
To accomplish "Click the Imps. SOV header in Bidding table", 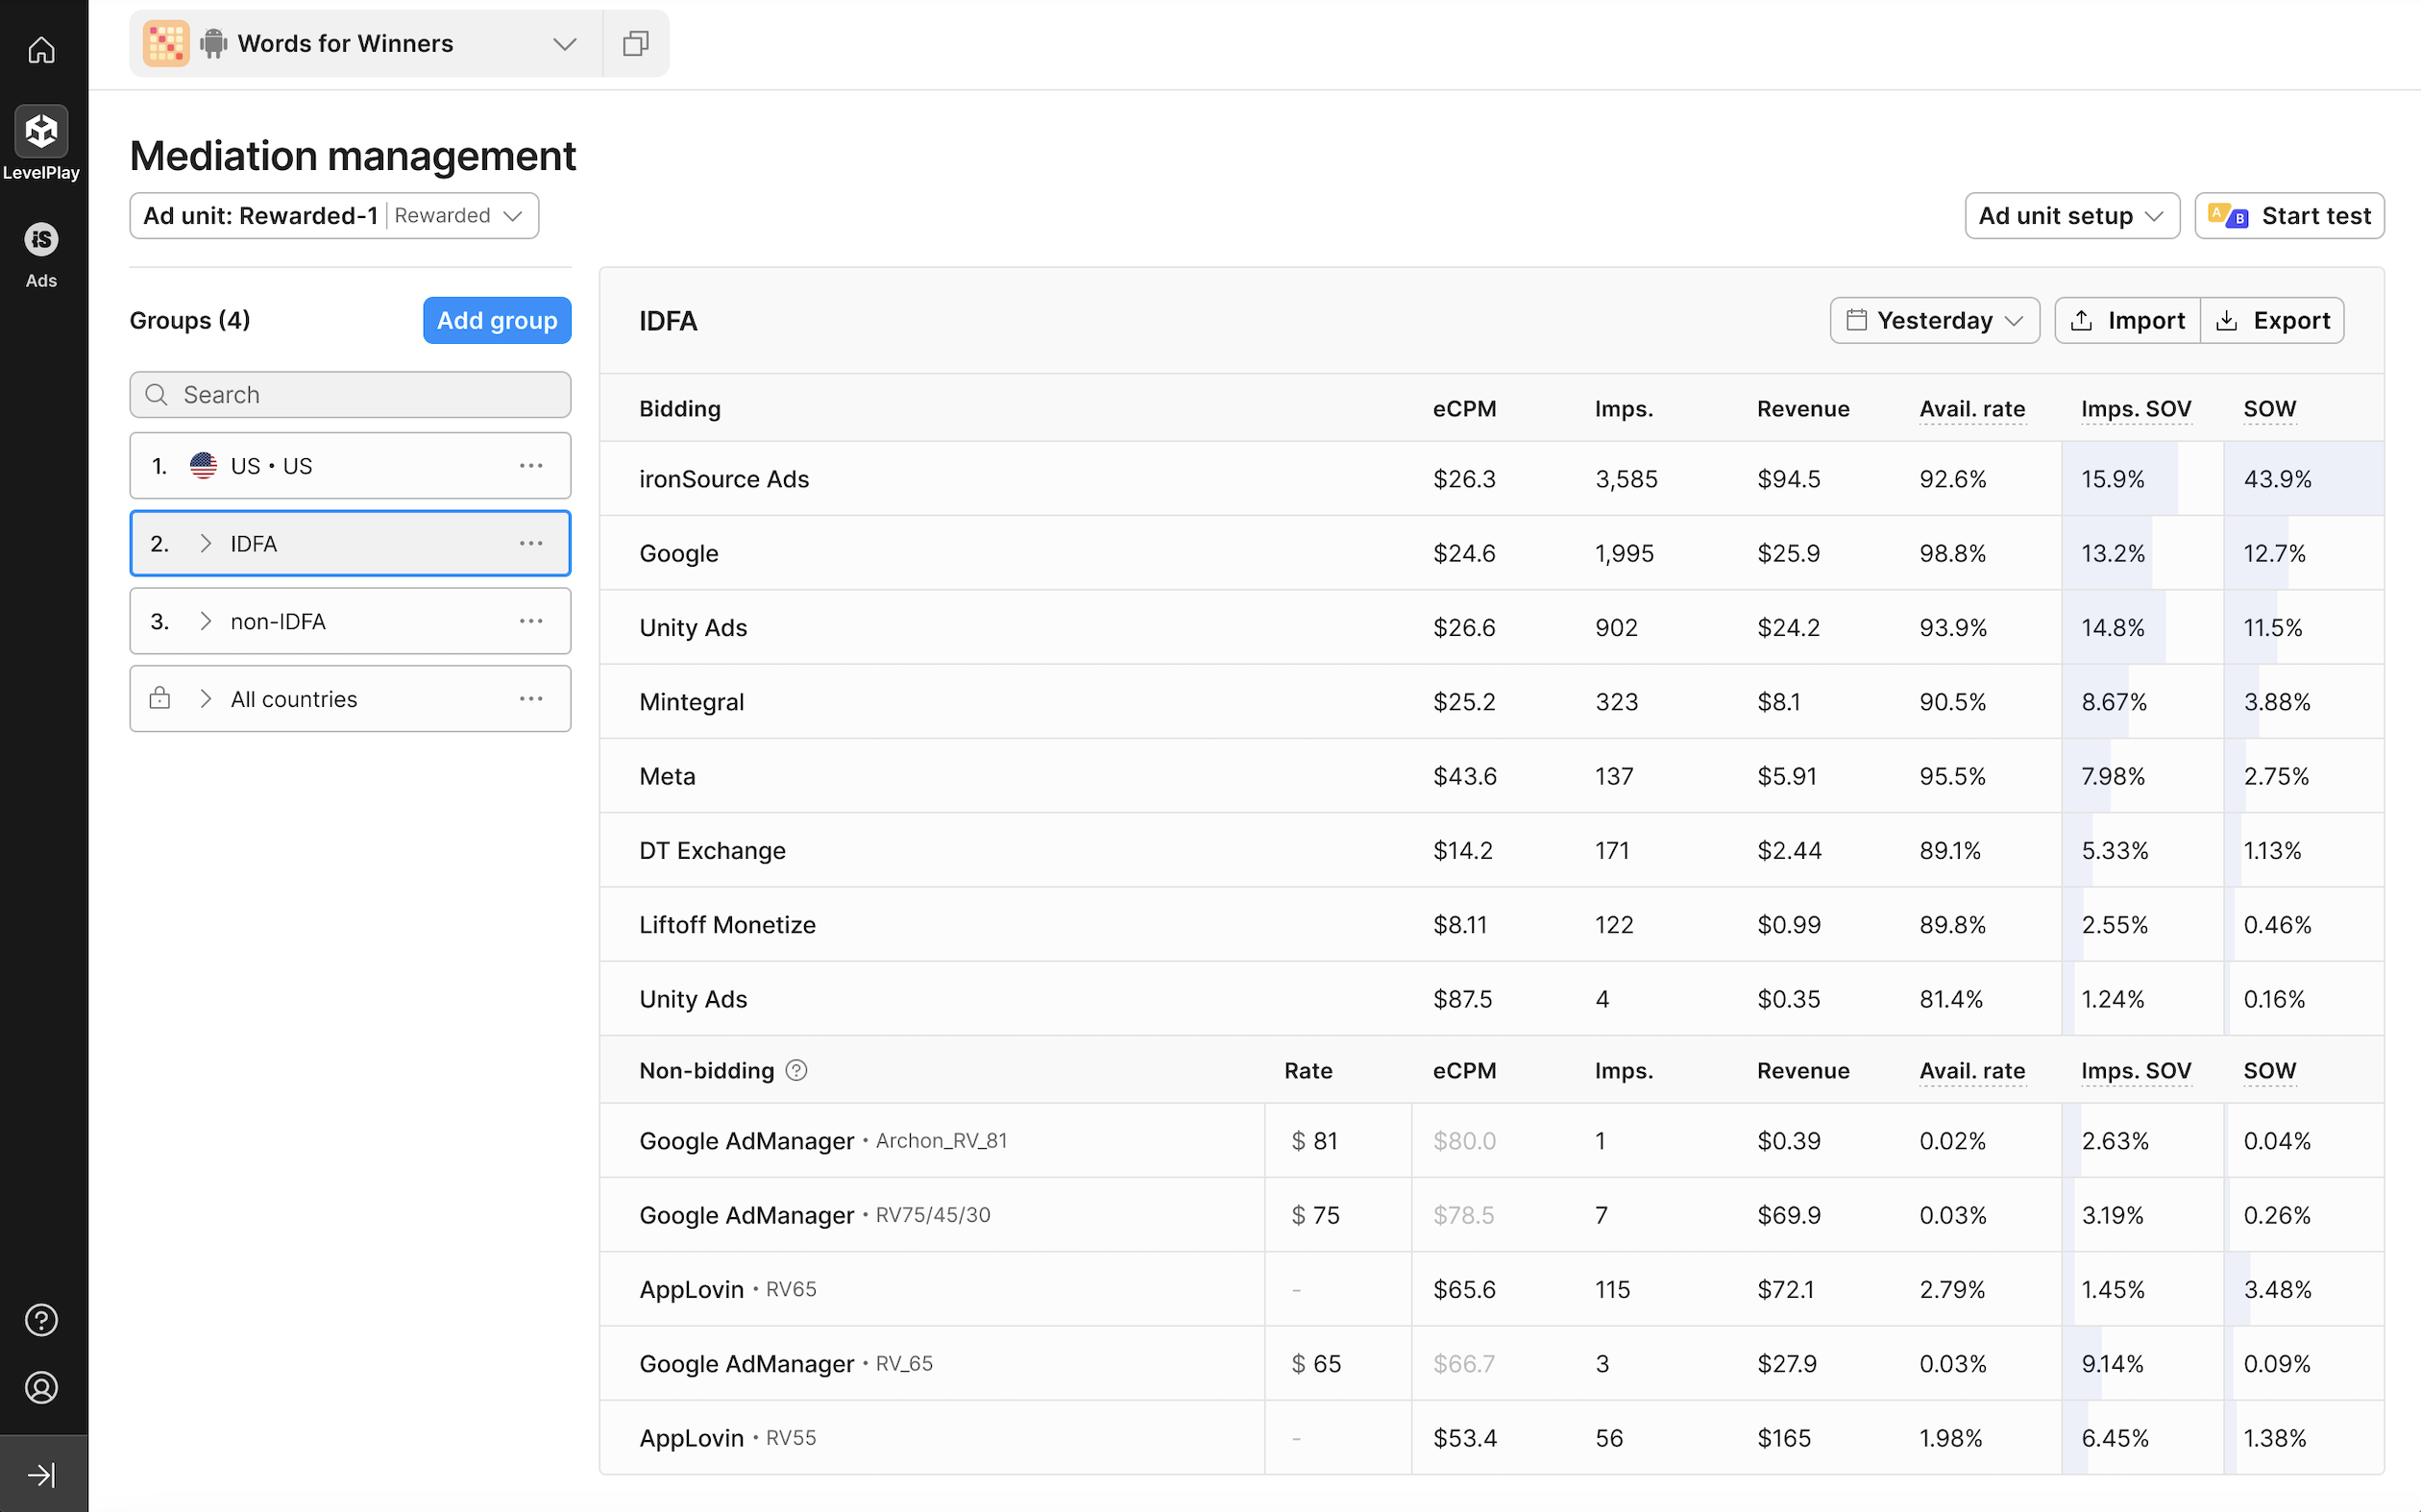I will (x=2136, y=409).
